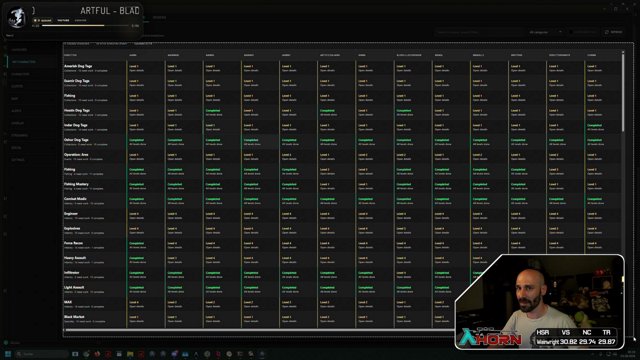This screenshot has width=640, height=360.
Task: Click the Hossin Dog Tags row title
Action: tap(77, 110)
